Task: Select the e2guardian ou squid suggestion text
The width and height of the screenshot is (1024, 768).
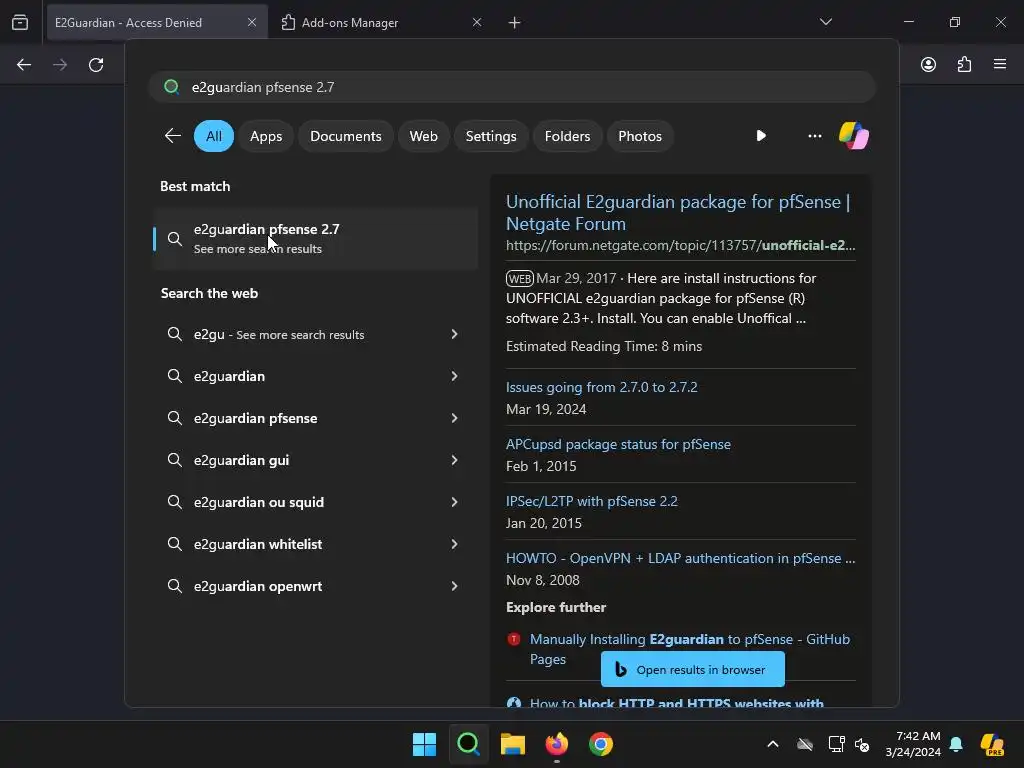Action: click(x=259, y=502)
